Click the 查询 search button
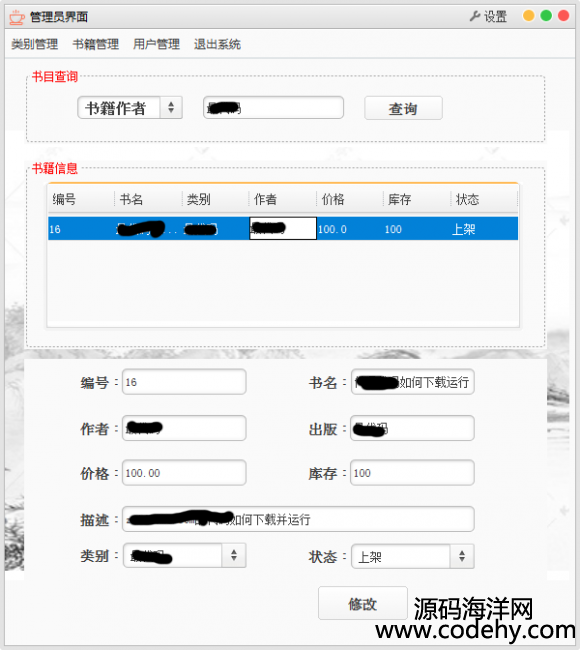Viewport: 580px width, 650px height. pyautogui.click(x=403, y=109)
